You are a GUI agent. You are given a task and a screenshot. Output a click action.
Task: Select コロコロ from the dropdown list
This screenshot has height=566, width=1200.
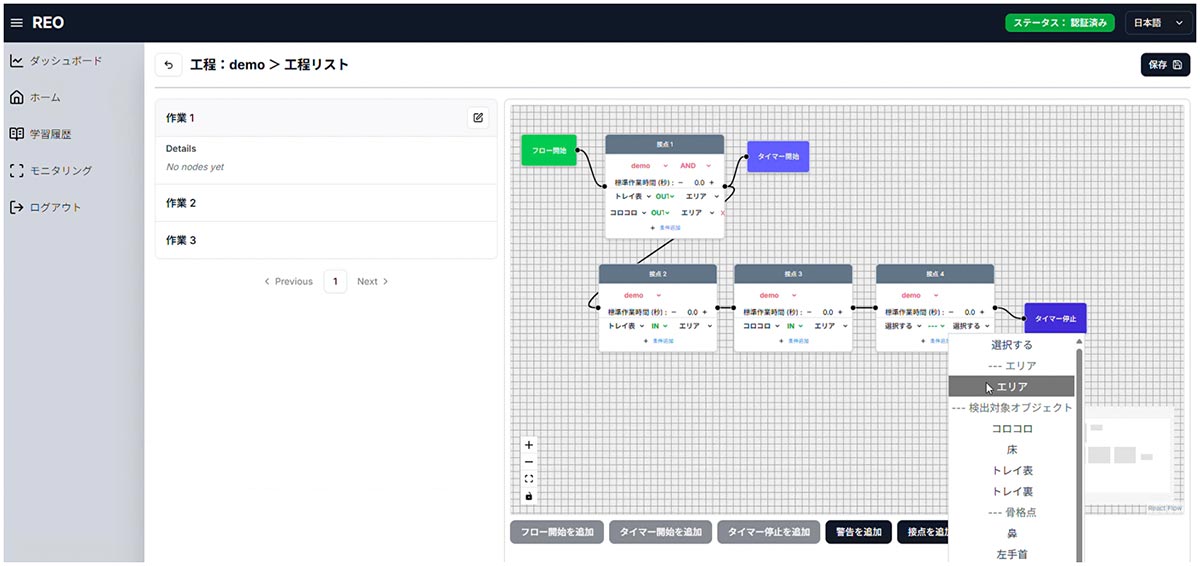click(x=1012, y=429)
